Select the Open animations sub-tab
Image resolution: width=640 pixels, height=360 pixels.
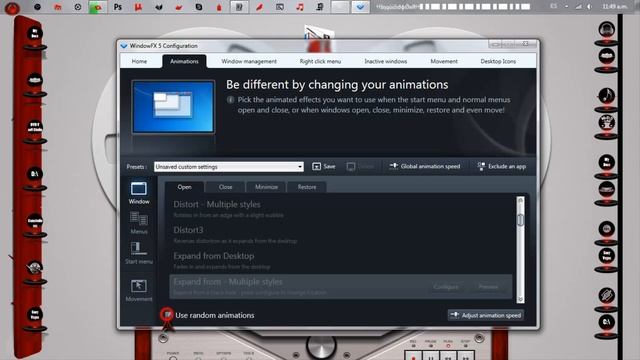tap(184, 187)
